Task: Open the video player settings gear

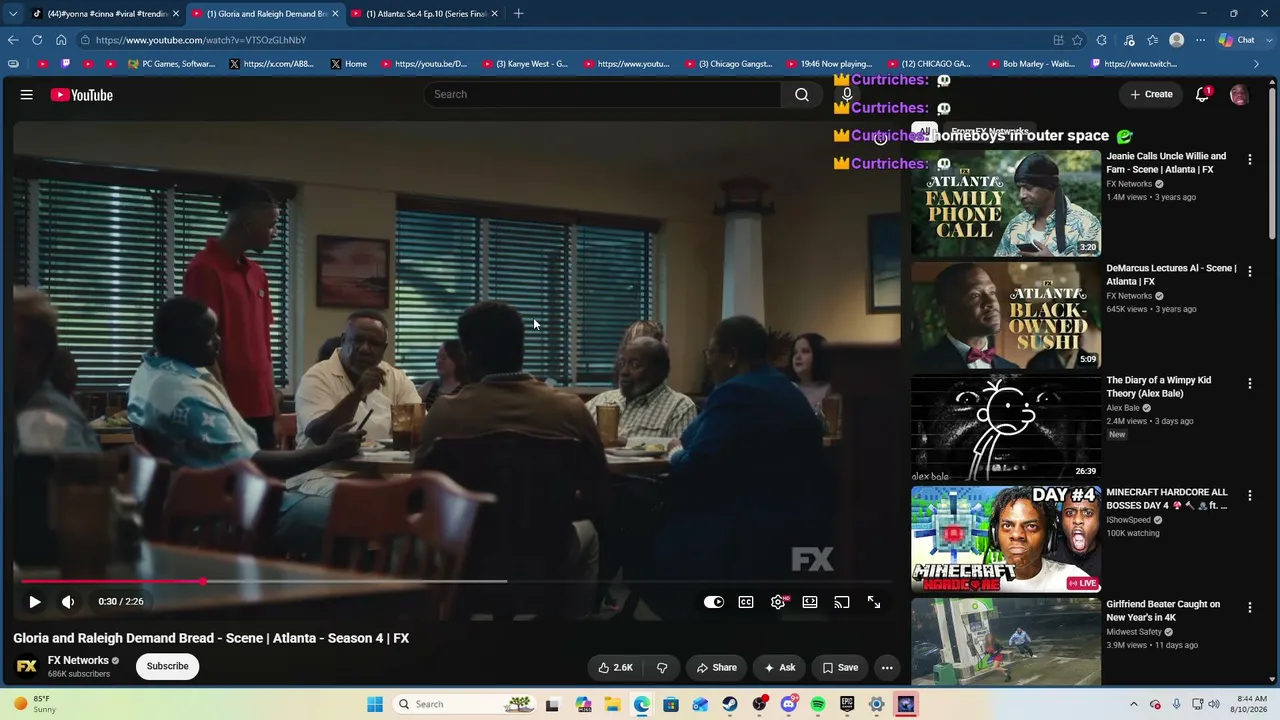Action: [778, 602]
